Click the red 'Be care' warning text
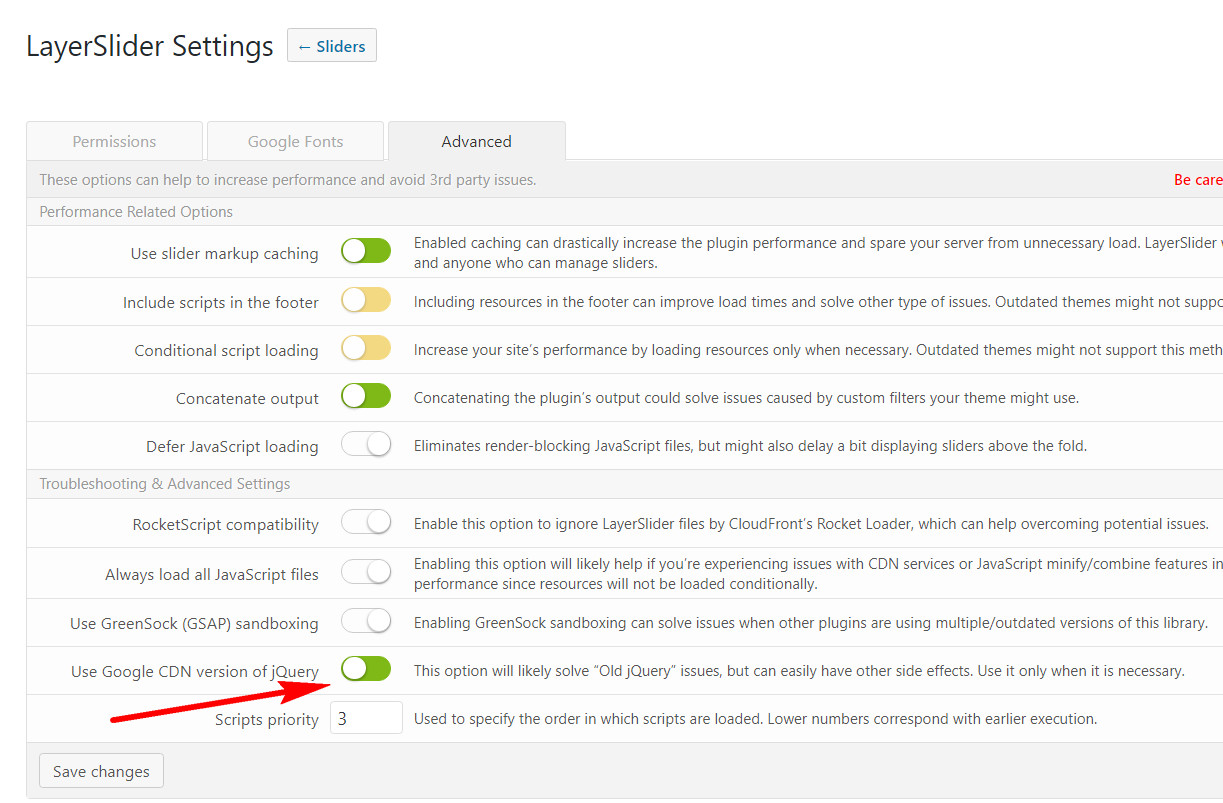The image size is (1223, 803). pyautogui.click(x=1198, y=180)
